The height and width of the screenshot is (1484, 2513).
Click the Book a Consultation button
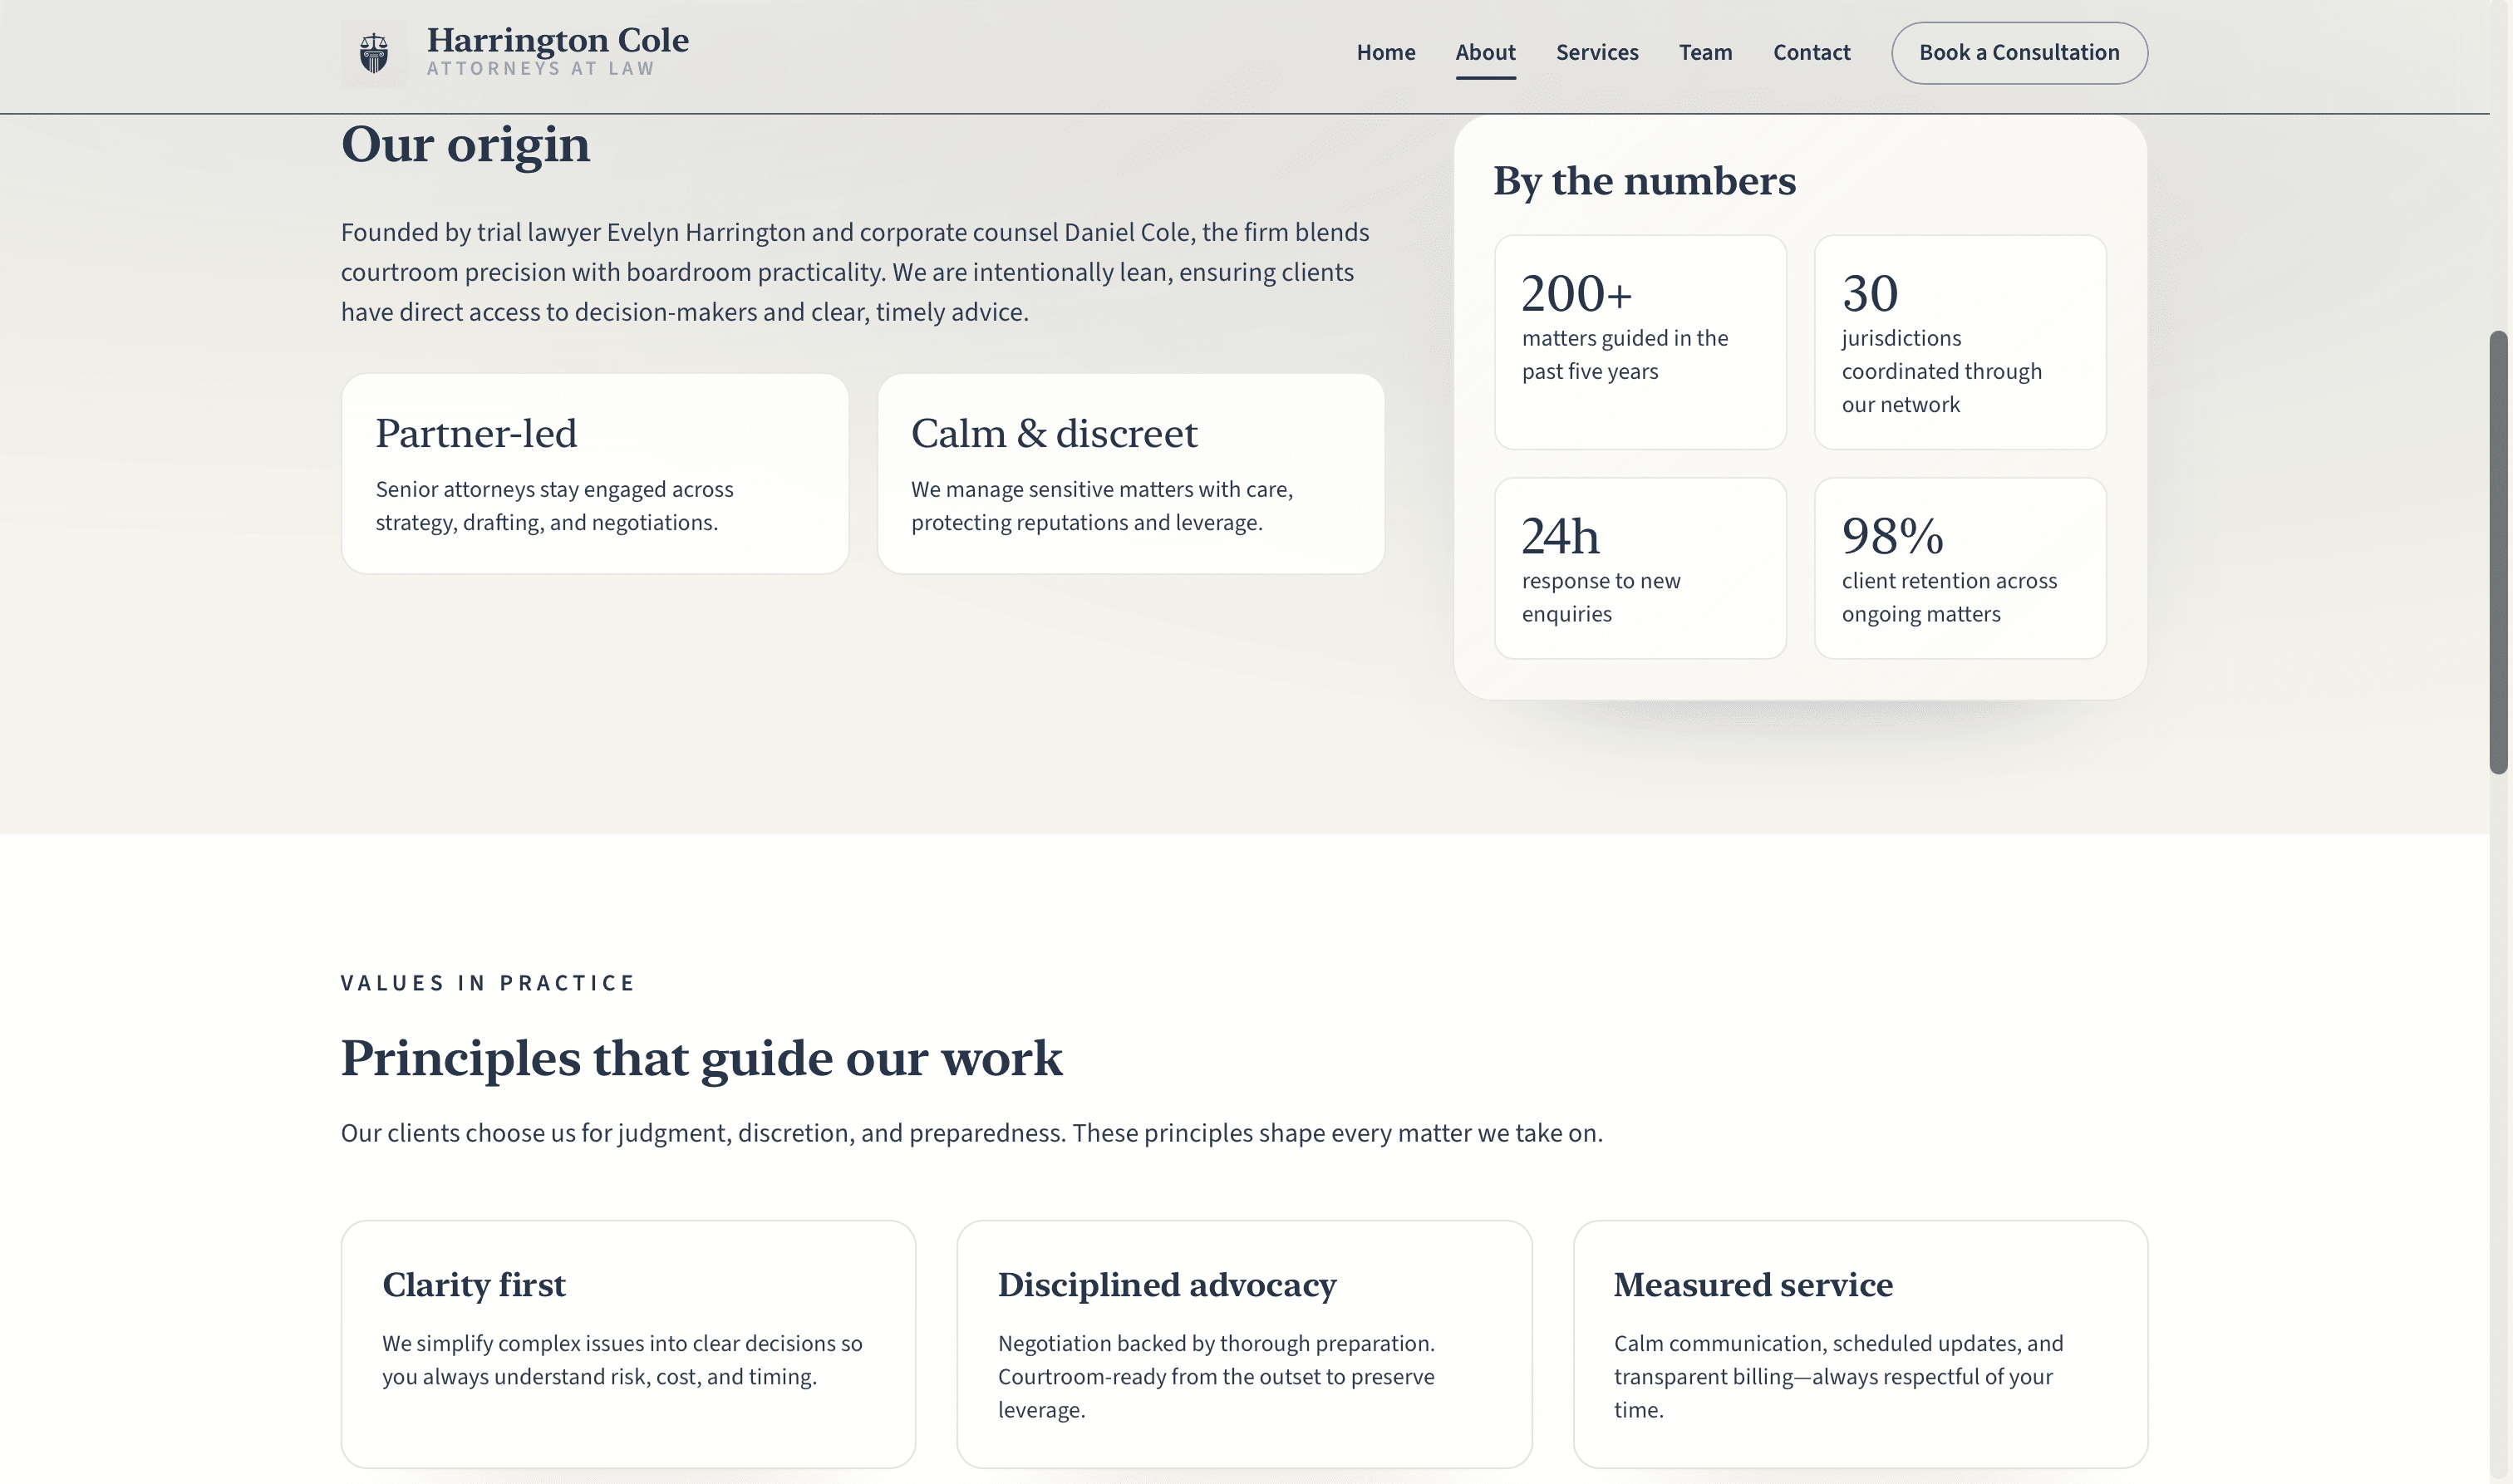click(x=2019, y=52)
